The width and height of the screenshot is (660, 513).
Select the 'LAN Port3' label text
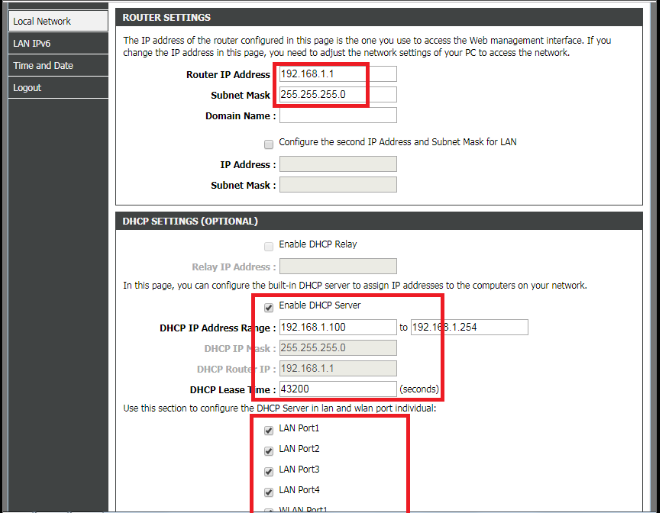[299, 470]
